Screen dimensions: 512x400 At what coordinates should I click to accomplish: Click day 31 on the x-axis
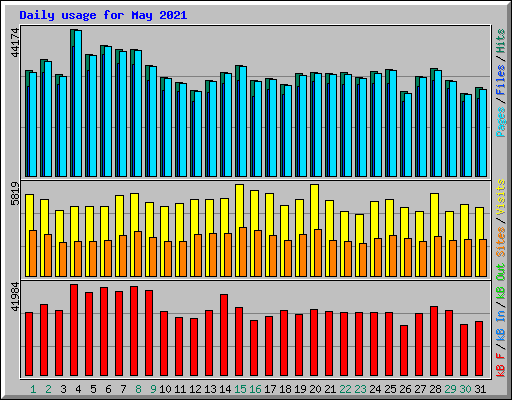480,389
